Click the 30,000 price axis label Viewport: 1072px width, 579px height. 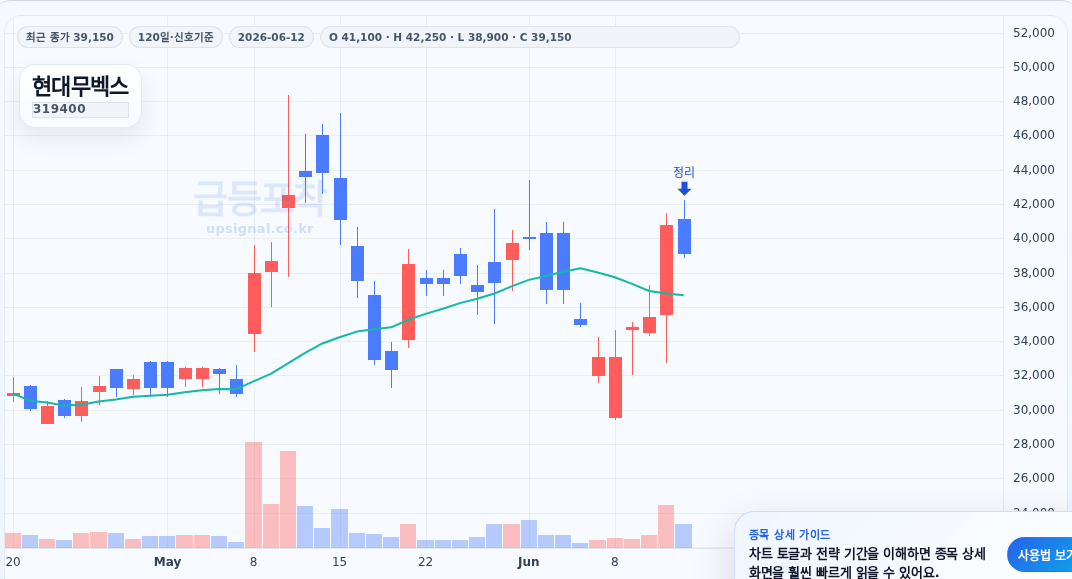[1034, 409]
